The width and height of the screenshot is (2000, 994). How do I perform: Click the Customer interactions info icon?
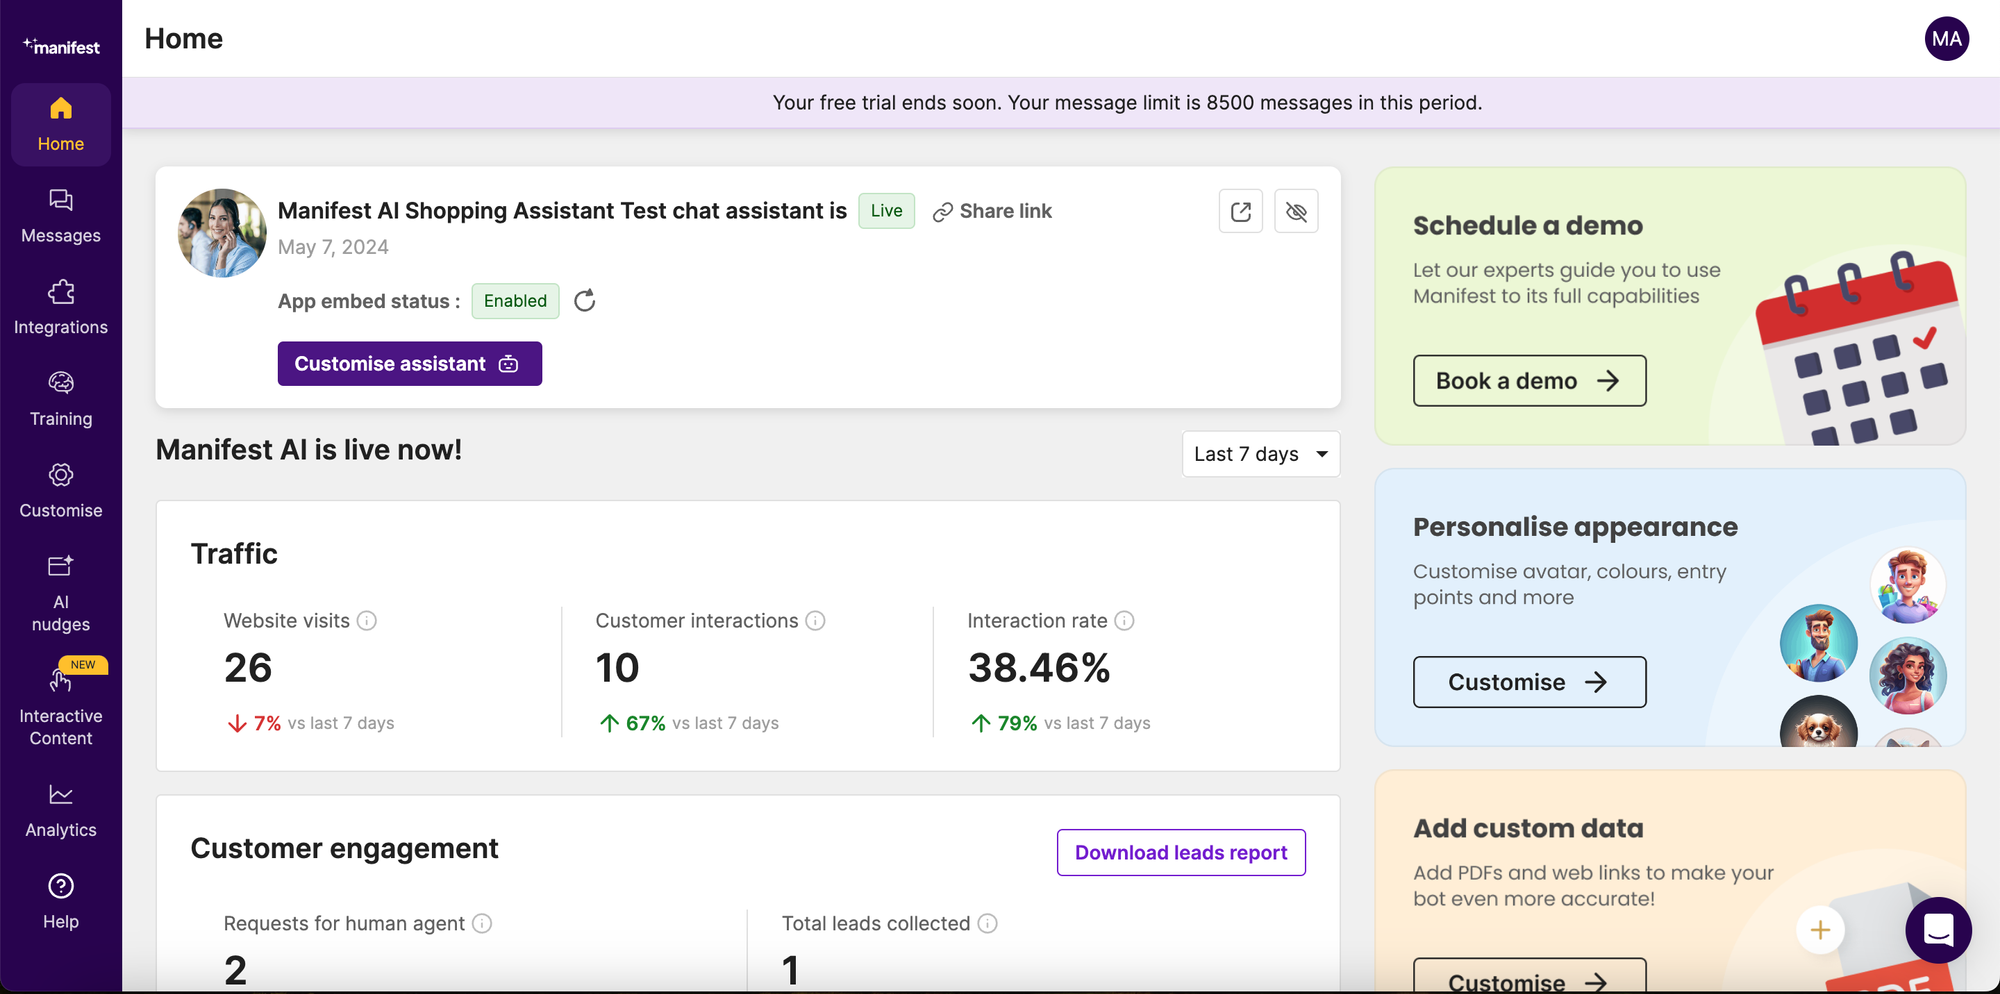818,620
